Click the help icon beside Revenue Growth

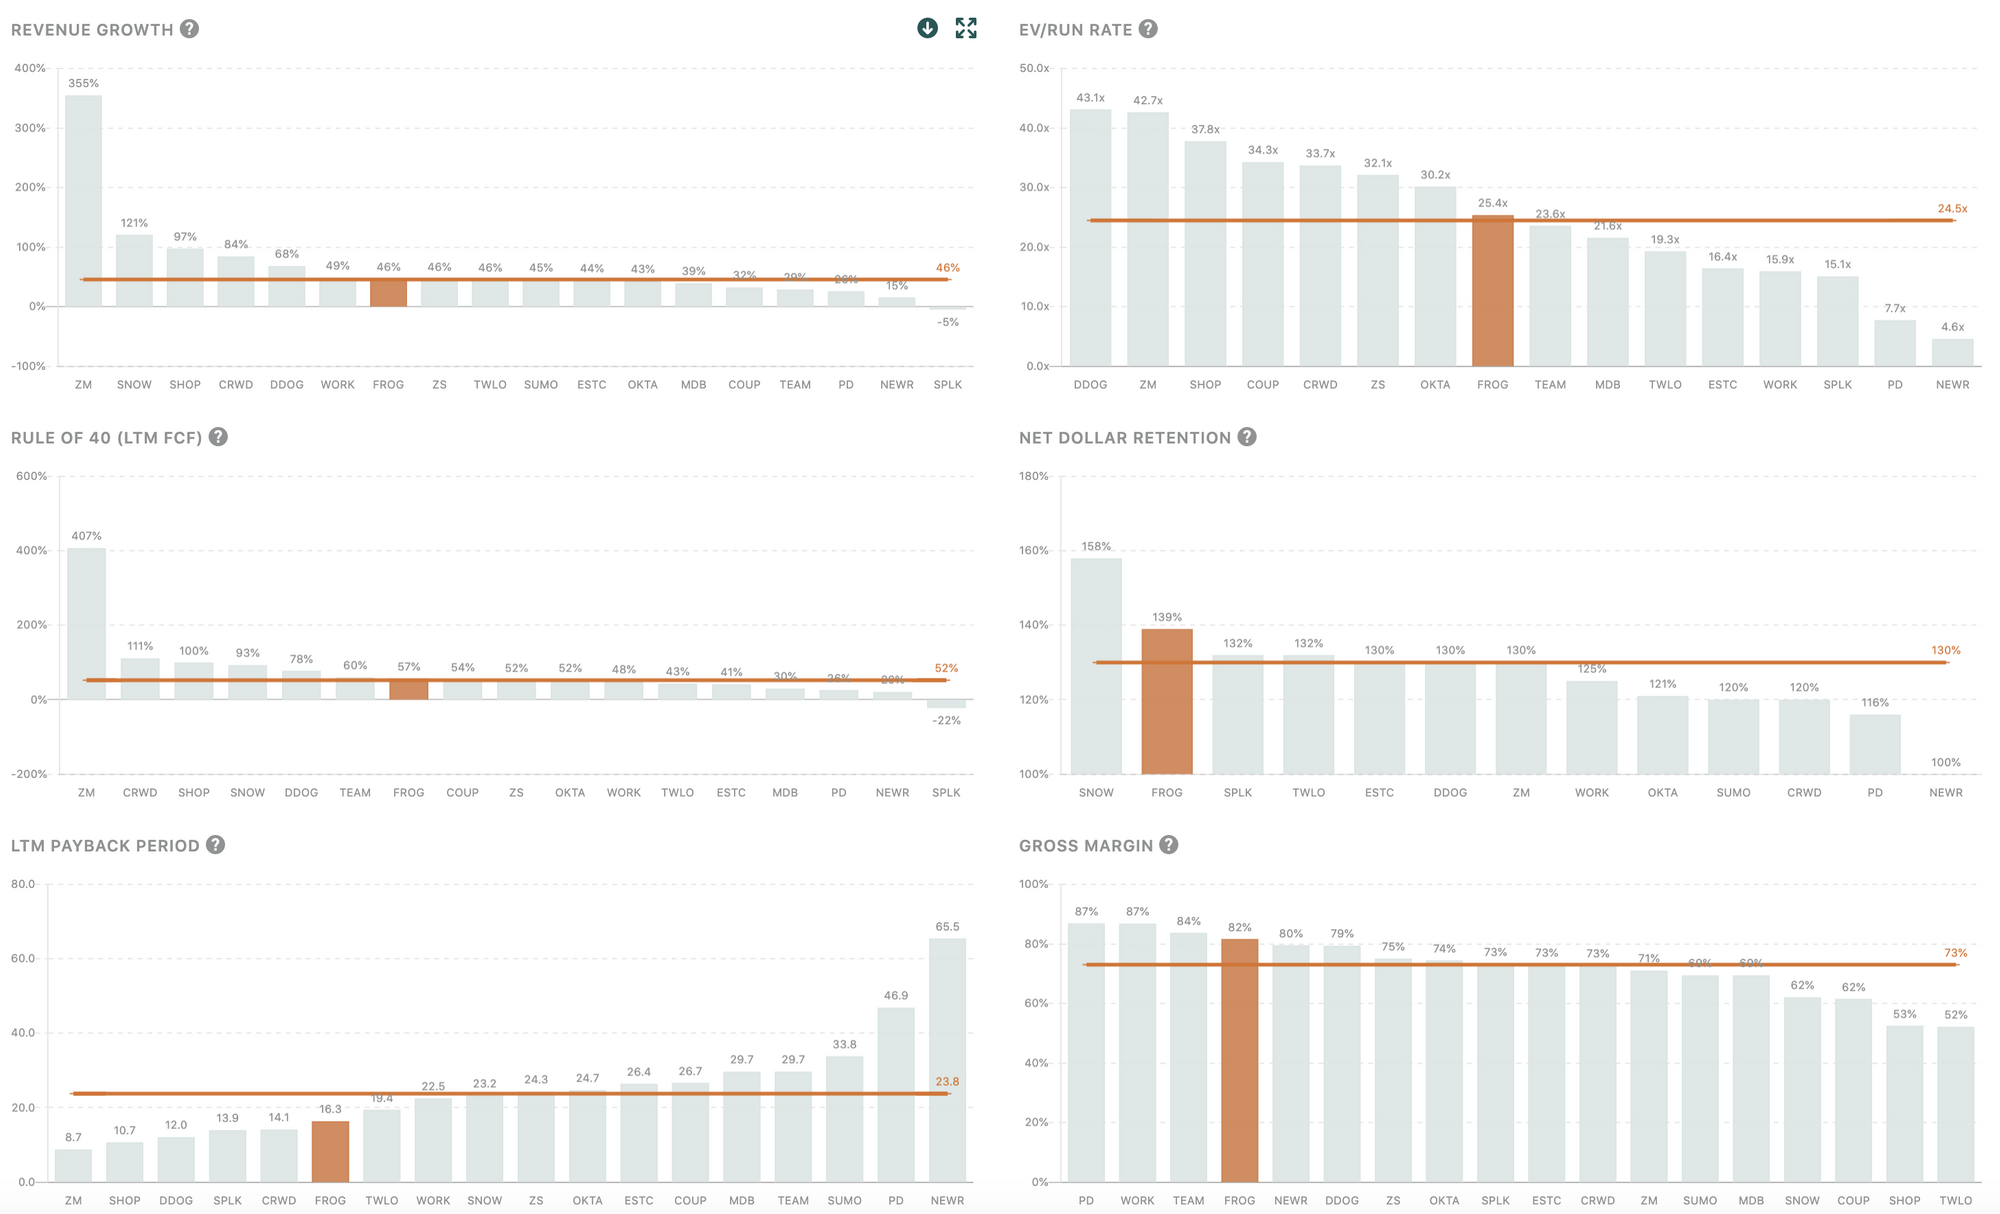pos(189,29)
